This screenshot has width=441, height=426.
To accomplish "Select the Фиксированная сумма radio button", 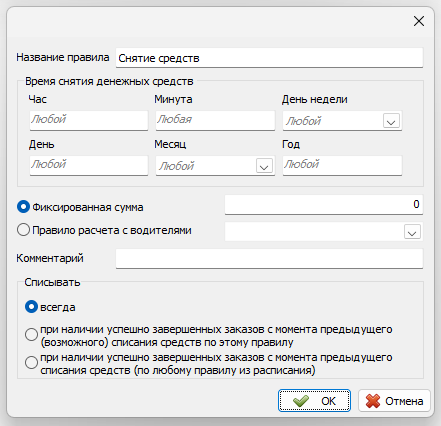I will [x=23, y=207].
